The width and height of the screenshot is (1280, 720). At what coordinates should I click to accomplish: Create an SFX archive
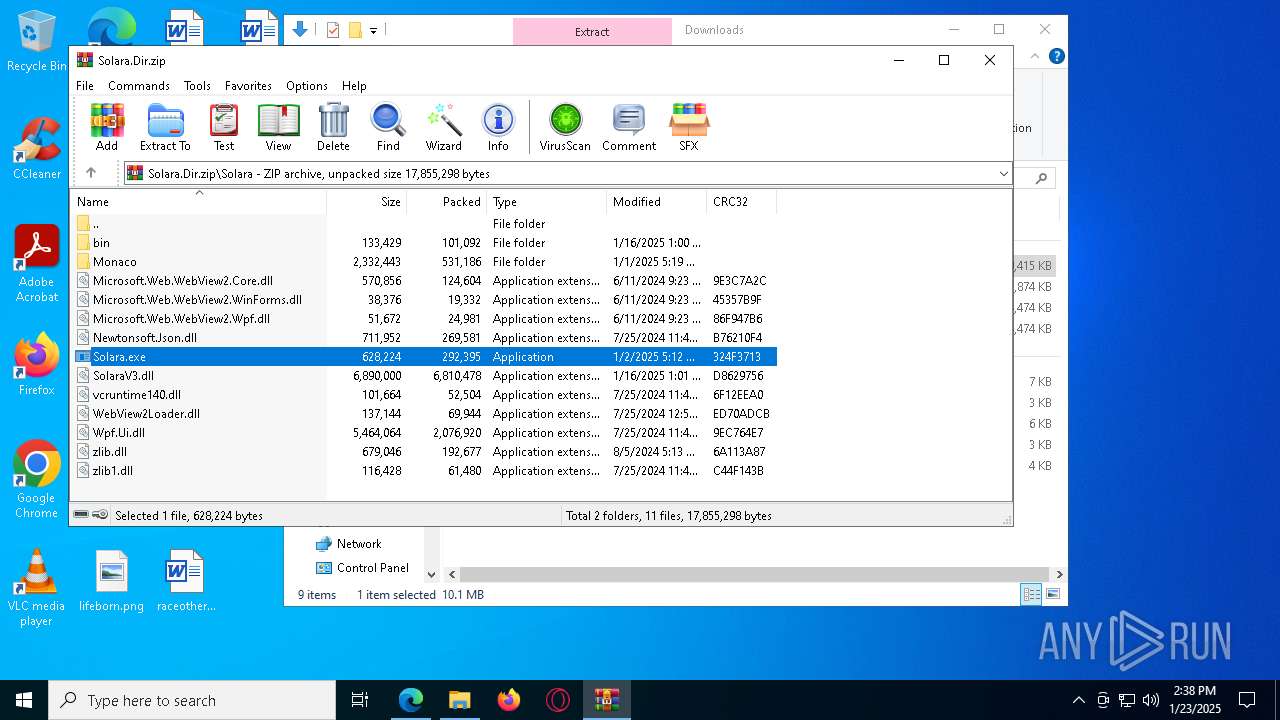tap(689, 128)
